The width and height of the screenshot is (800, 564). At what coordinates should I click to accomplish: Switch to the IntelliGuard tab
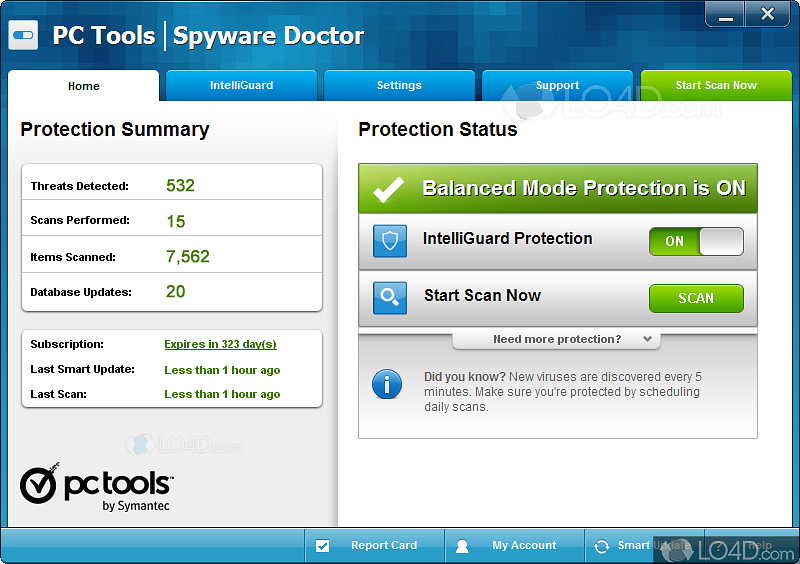point(241,86)
